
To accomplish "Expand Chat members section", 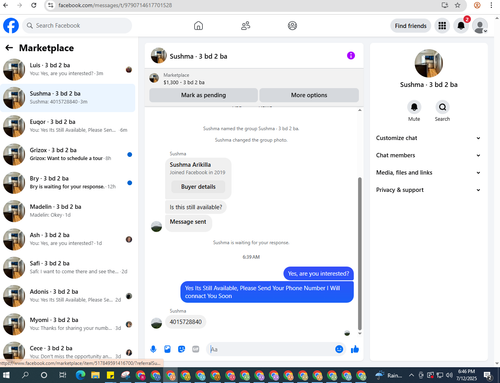I will pos(428,155).
